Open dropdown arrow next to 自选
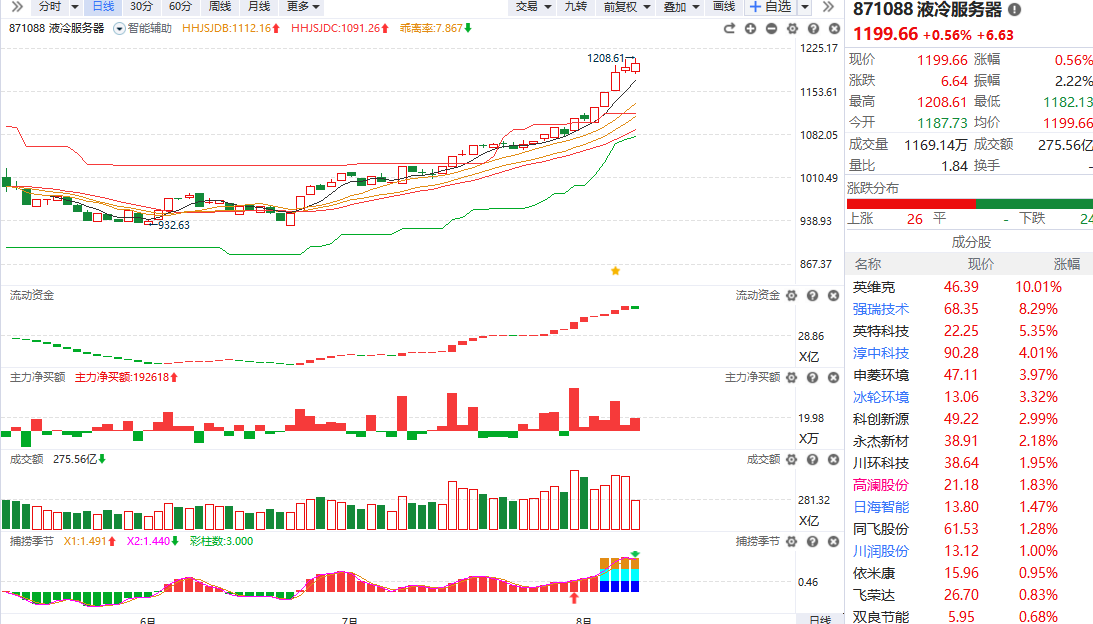 [x=804, y=7]
